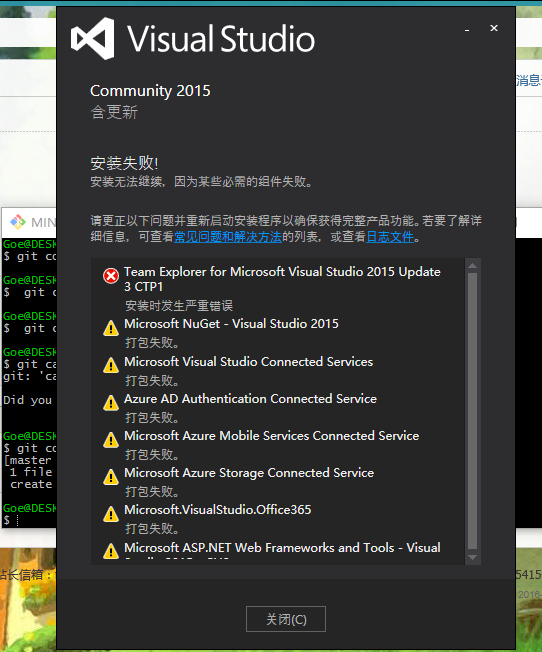Click the red error icon beside Team Explorer
The image size is (542, 652).
coord(111,276)
